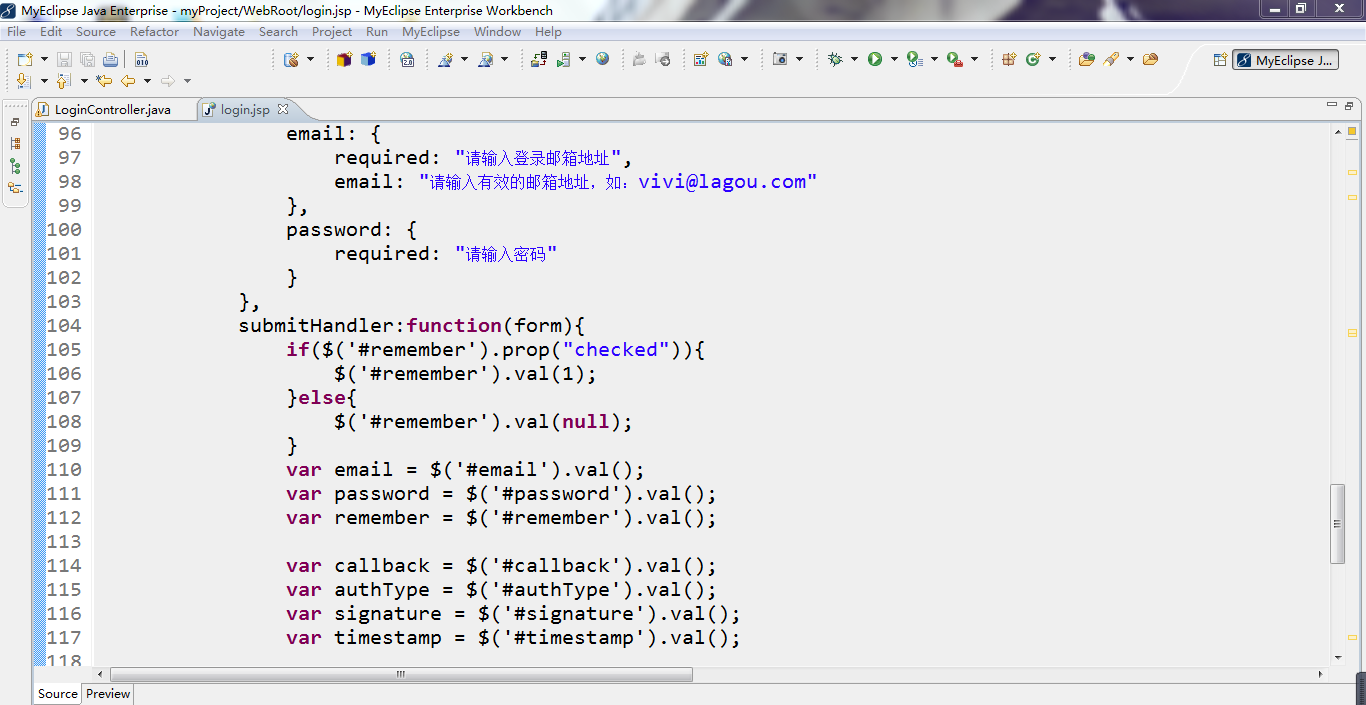1366x705 pixels.
Task: Close the login.jsp editor tab
Action: pyautogui.click(x=283, y=109)
